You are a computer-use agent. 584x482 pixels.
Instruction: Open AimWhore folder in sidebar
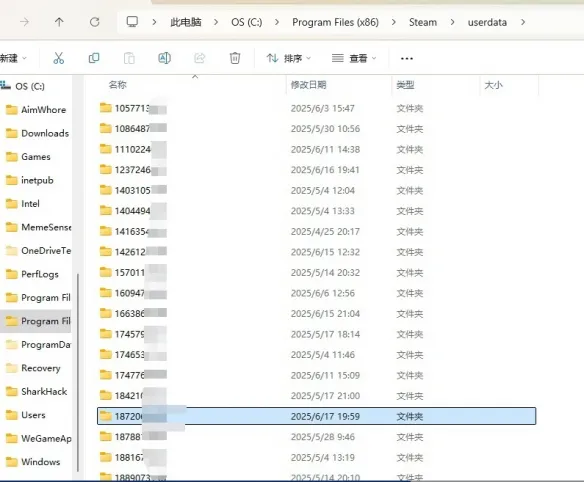point(36,110)
